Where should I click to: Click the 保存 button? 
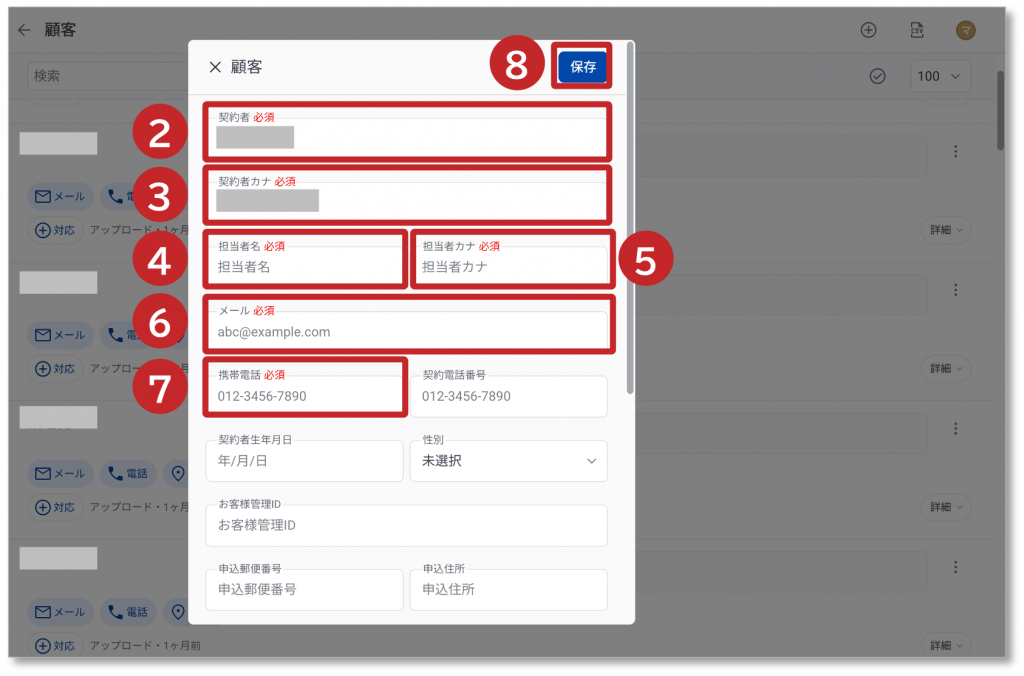point(582,67)
